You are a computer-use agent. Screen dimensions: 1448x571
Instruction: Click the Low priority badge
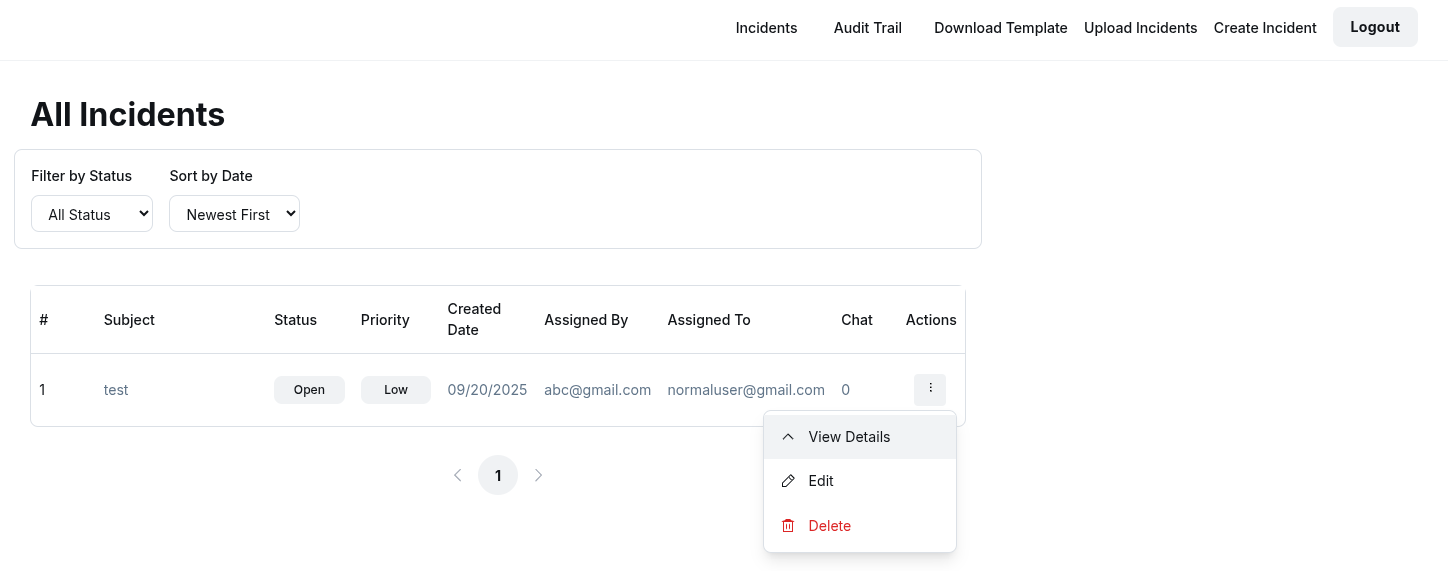(396, 390)
